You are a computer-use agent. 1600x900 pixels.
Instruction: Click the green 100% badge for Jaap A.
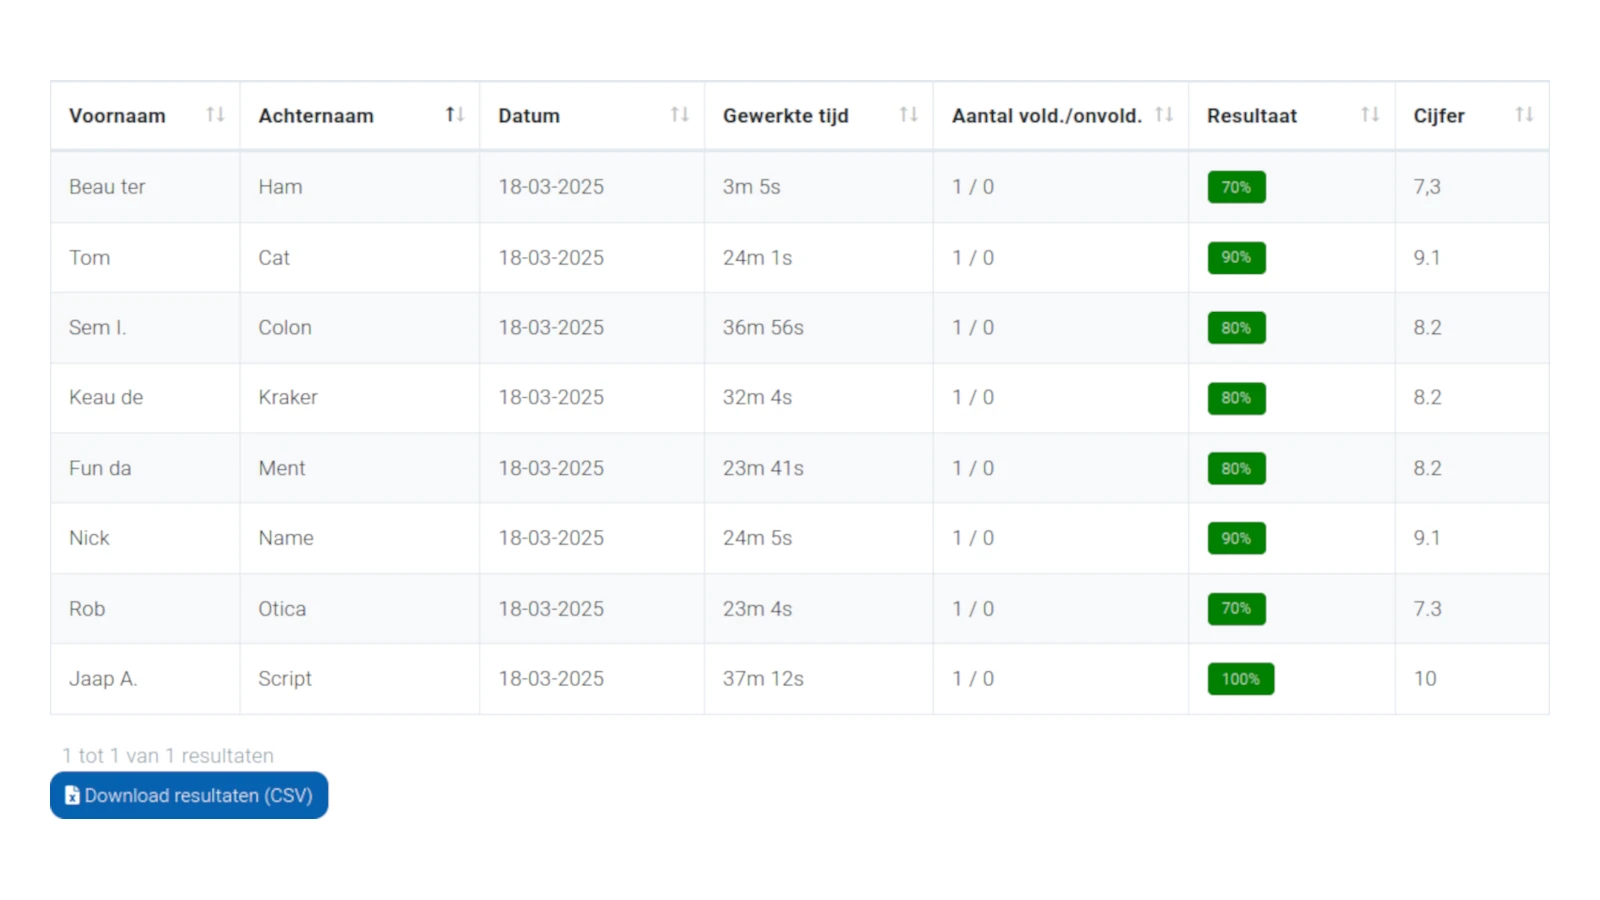[1240, 679]
